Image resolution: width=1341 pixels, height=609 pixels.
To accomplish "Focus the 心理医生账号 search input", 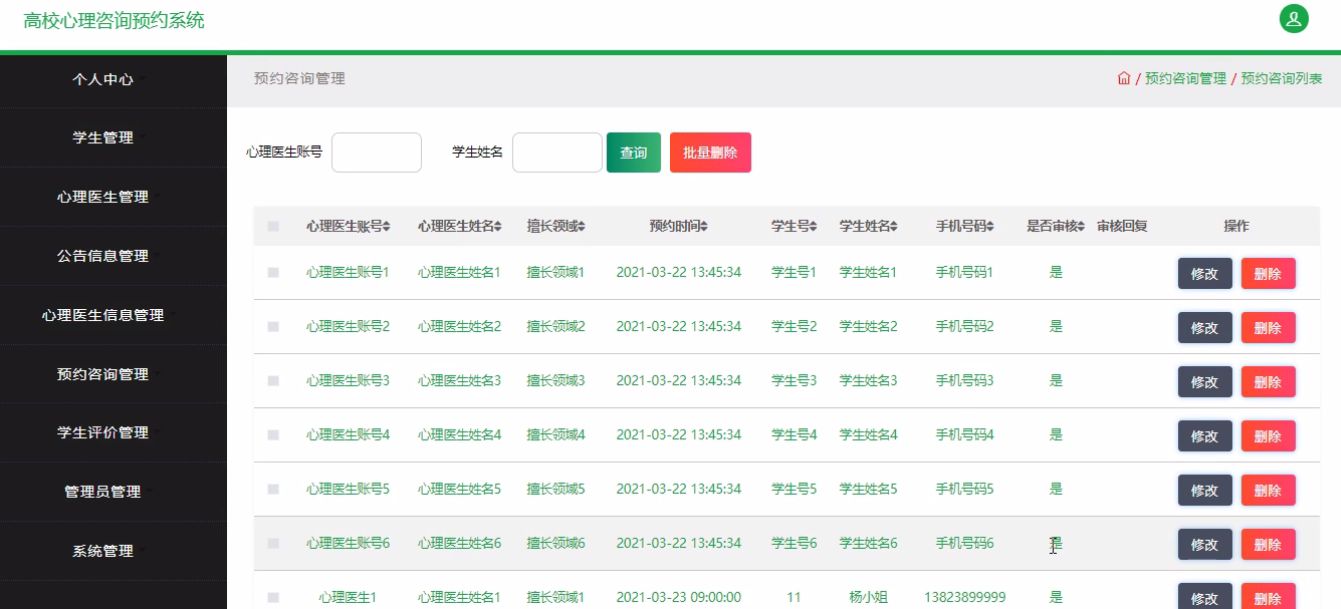I will pos(376,153).
